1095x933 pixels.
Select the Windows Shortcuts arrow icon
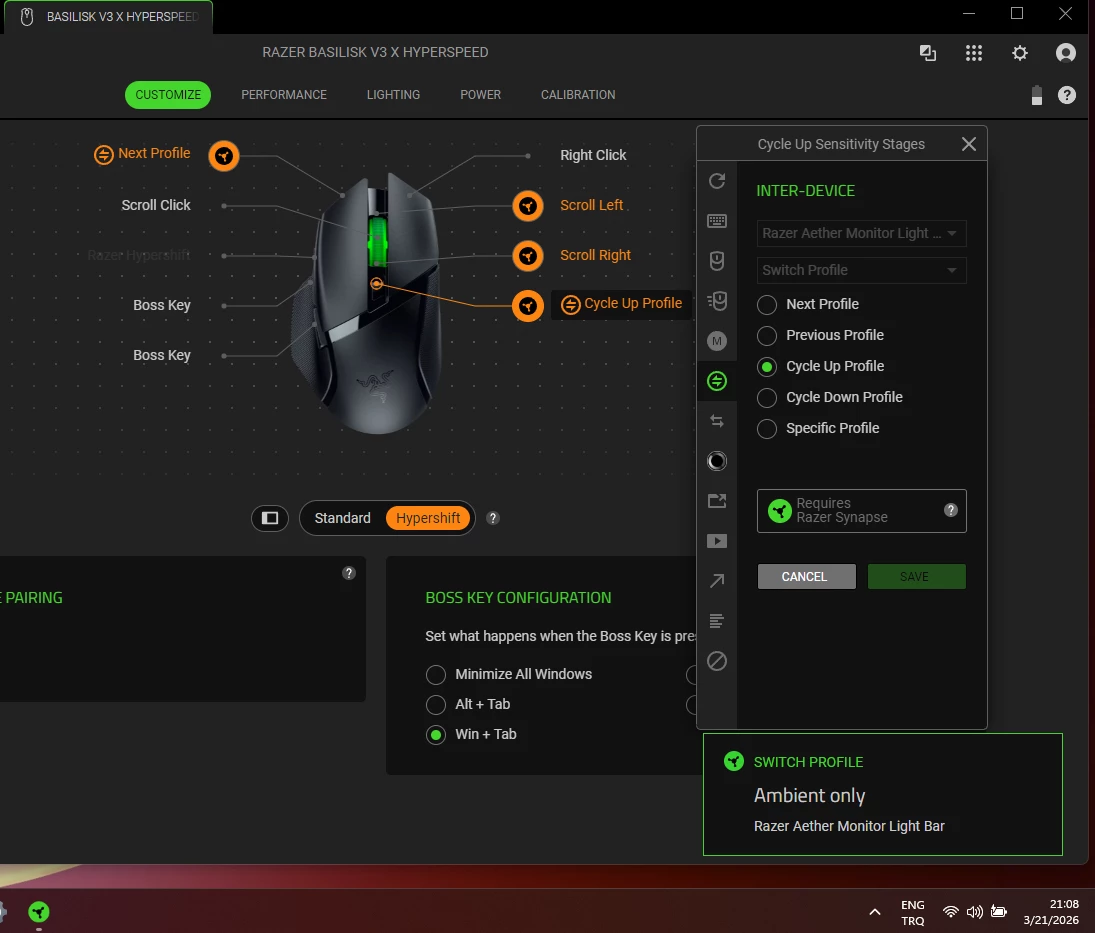[x=716, y=581]
